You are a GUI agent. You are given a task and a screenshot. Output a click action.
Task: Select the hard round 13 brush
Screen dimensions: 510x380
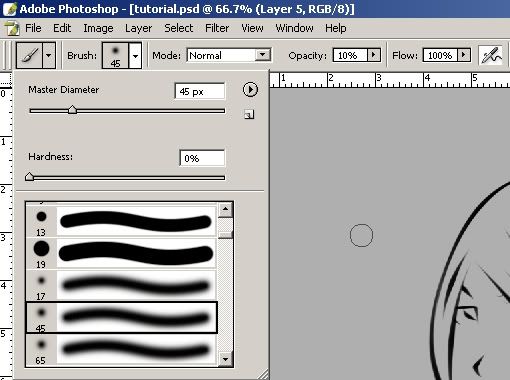pyautogui.click(x=121, y=221)
